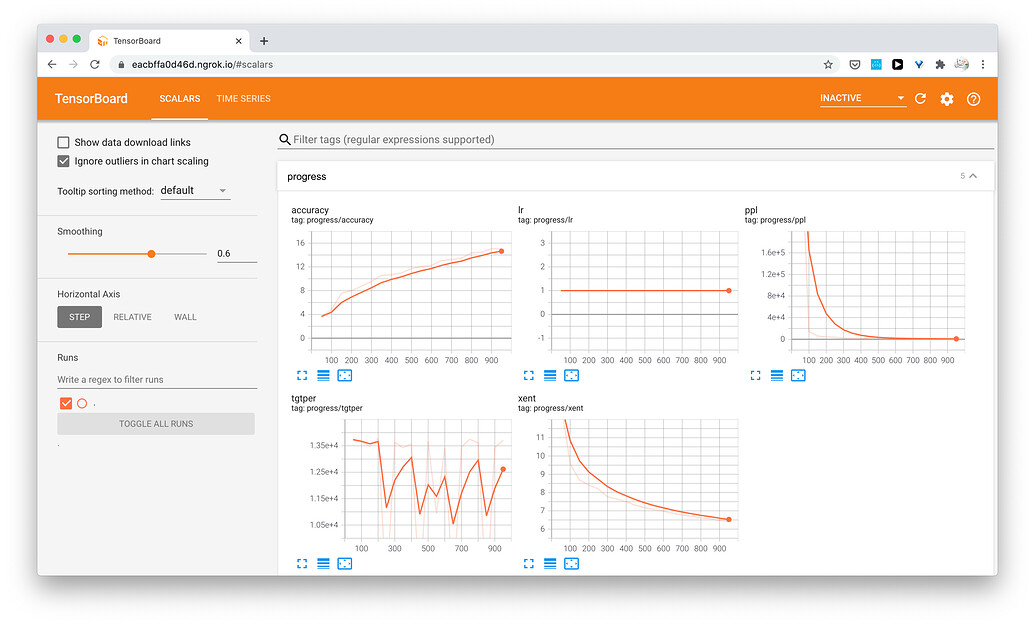Reload data with the refresh icon
The width and height of the screenshot is (1035, 625).
tap(921, 99)
